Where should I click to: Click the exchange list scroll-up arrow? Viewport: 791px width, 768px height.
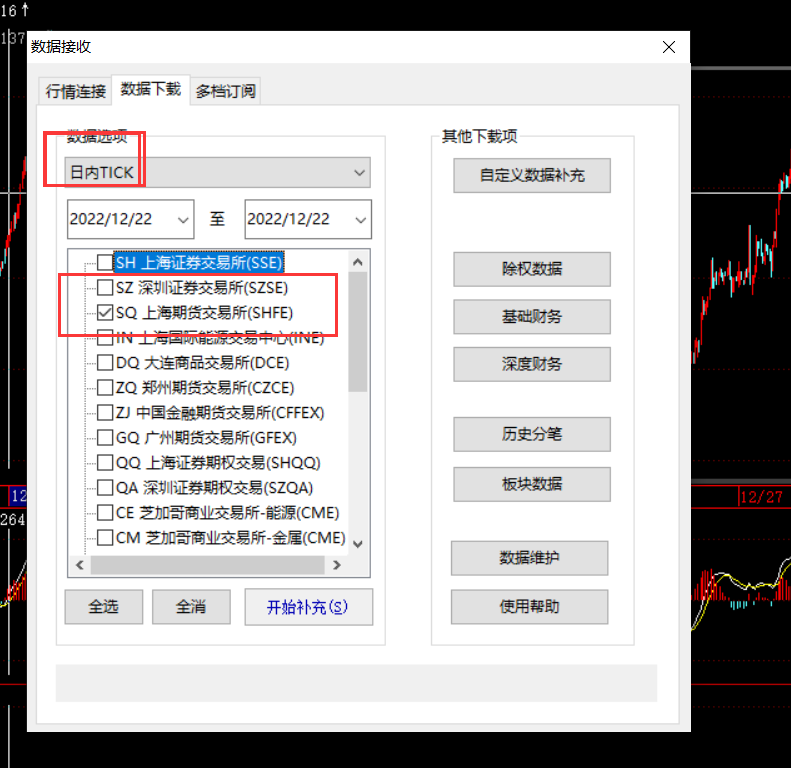coord(358,262)
